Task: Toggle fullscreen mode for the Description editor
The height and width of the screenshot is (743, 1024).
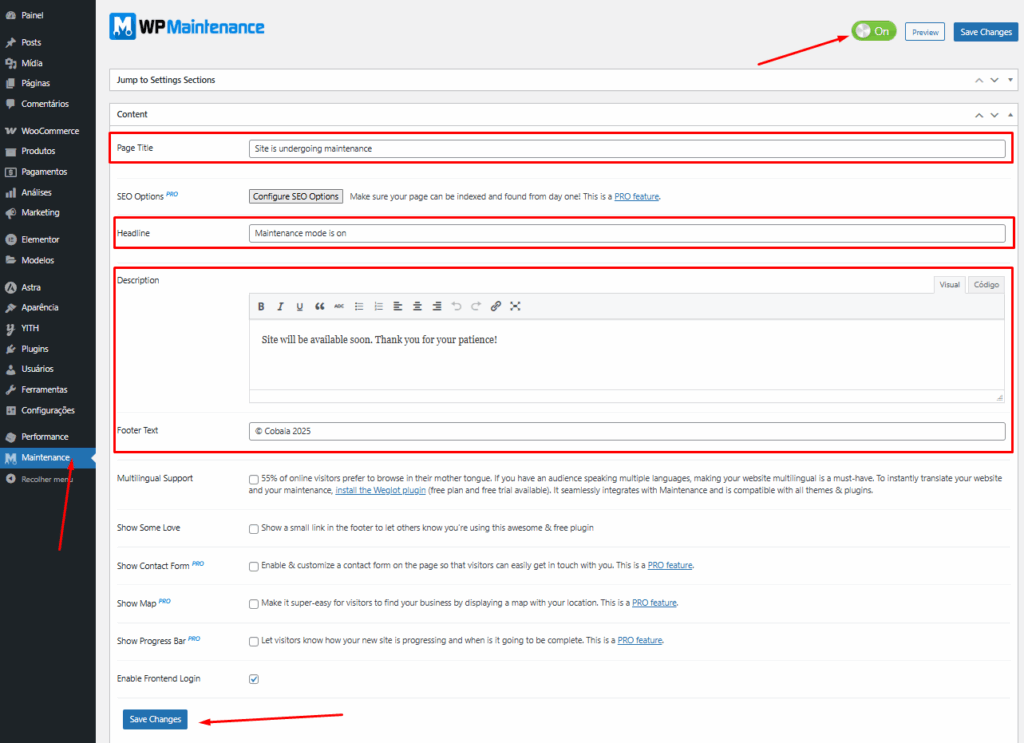Action: 514,306
